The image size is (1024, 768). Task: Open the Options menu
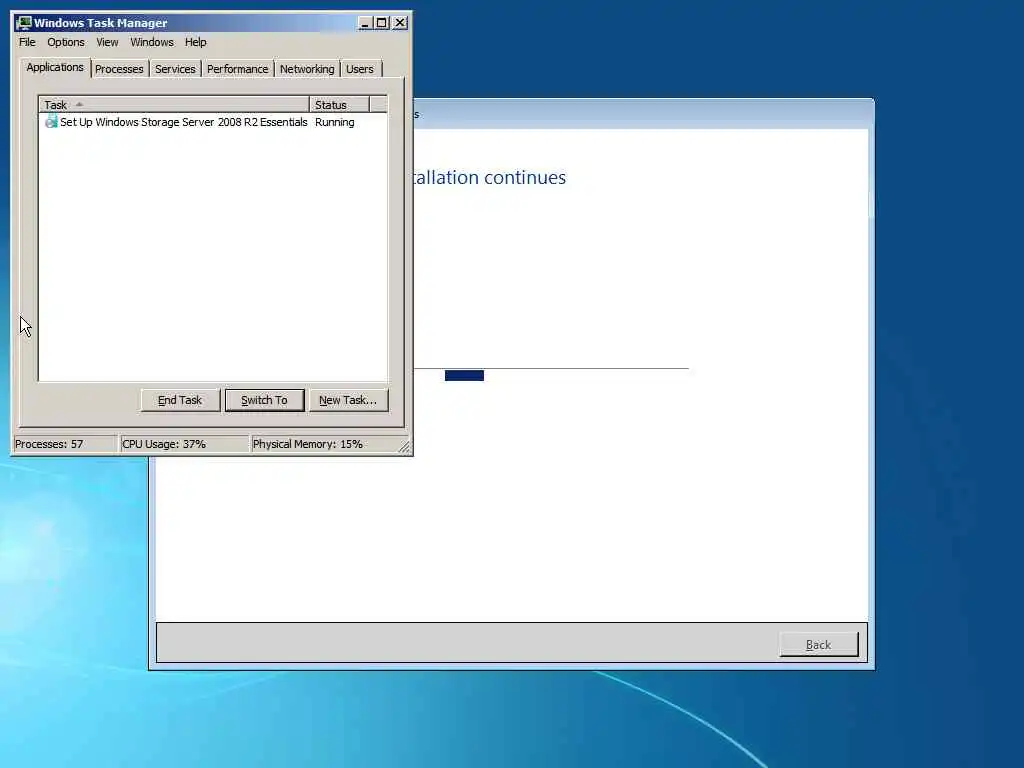tap(65, 42)
